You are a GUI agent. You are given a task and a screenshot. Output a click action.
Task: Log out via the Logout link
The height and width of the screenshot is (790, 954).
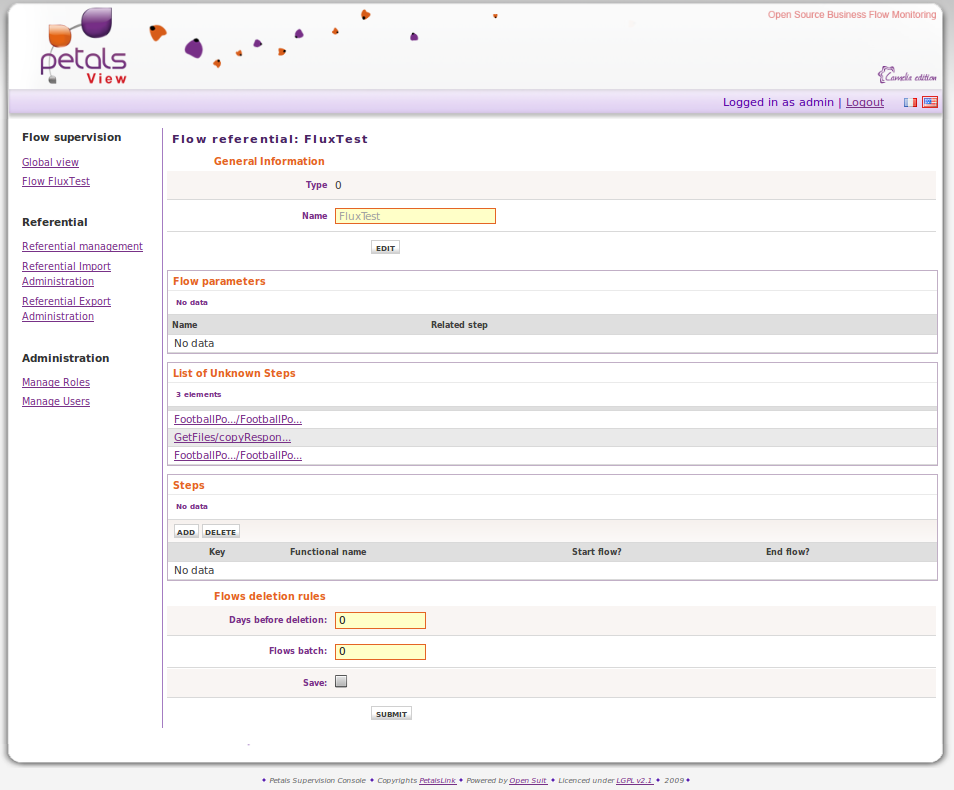(x=865, y=102)
